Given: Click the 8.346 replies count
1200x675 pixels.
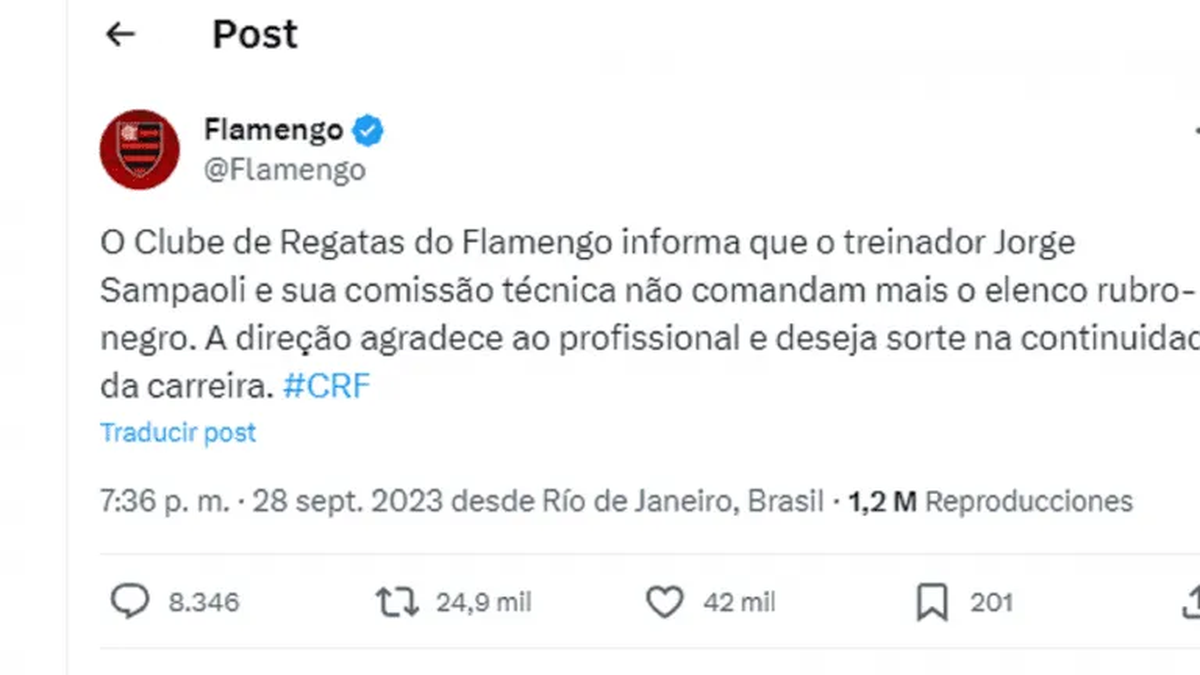Looking at the screenshot, I should 203,603.
